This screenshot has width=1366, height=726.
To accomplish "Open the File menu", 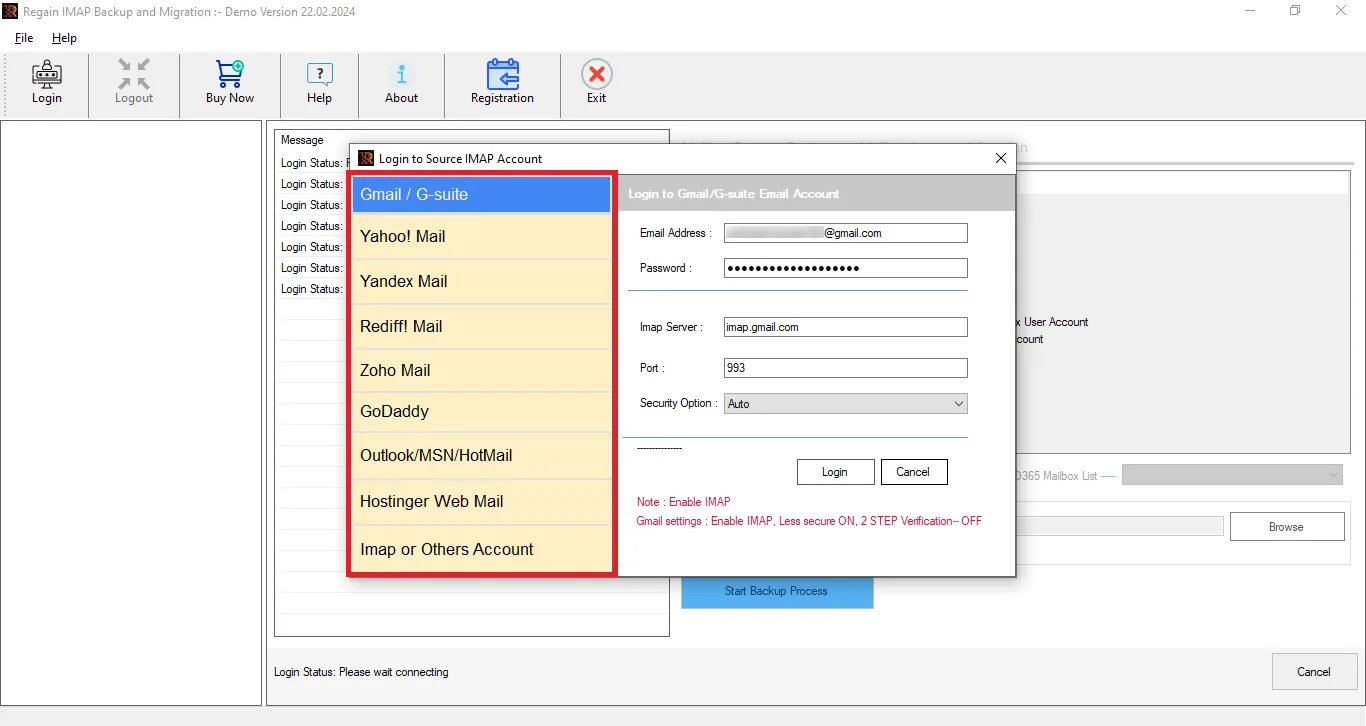I will (x=24, y=38).
